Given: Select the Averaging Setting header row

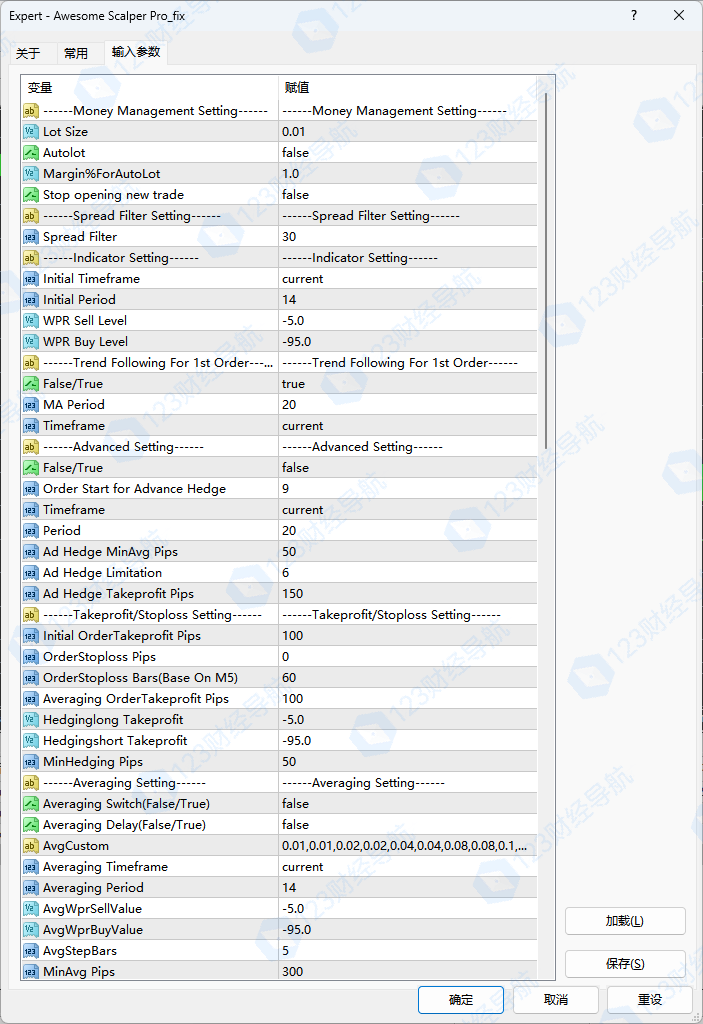Looking at the screenshot, I should [x=280, y=783].
